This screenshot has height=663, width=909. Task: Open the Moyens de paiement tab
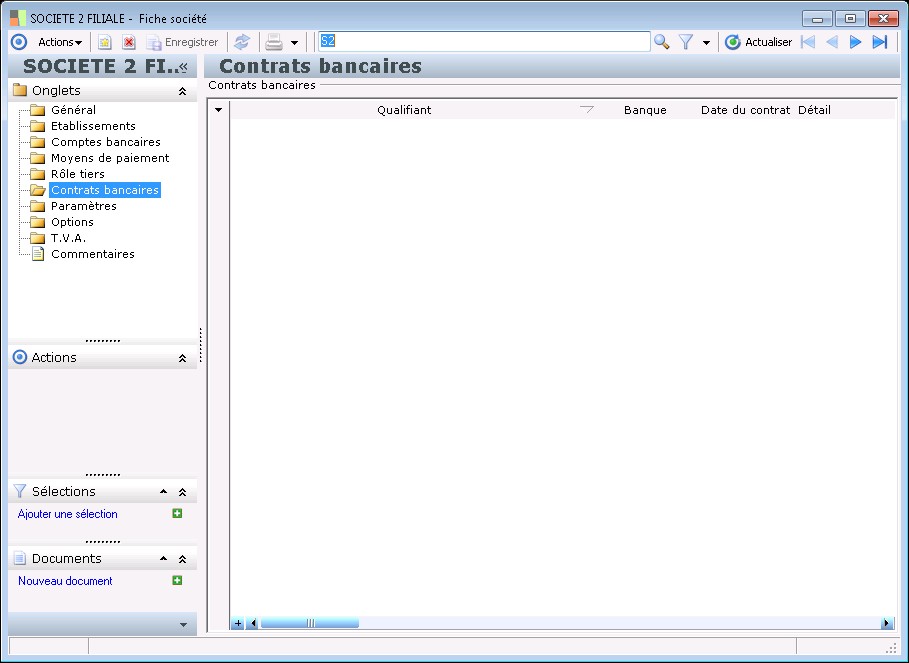coord(110,158)
